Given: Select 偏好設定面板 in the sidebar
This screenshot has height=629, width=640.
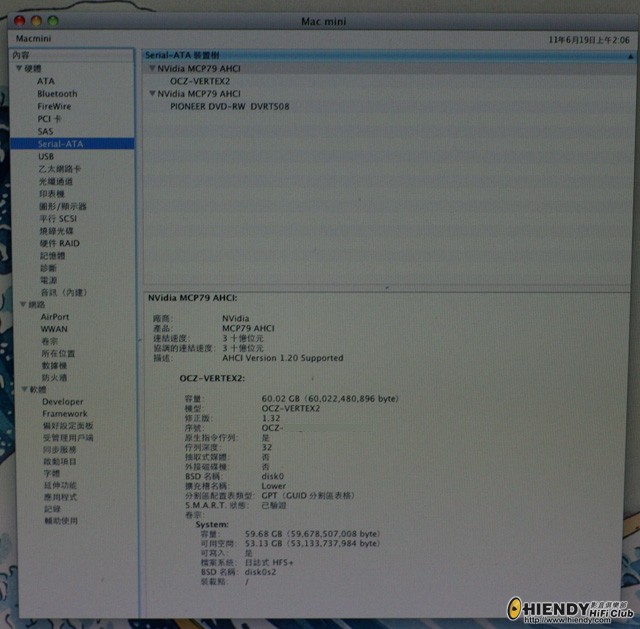Looking at the screenshot, I should point(68,426).
